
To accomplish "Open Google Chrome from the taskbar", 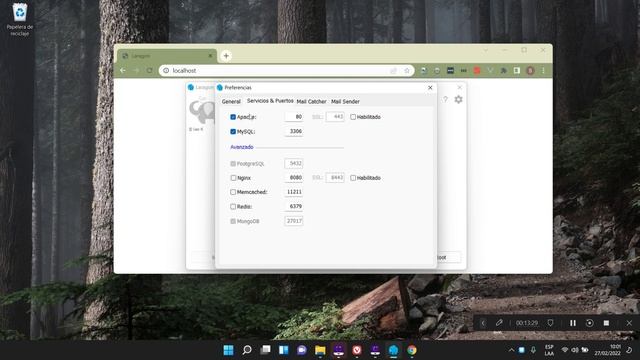I will (x=412, y=350).
